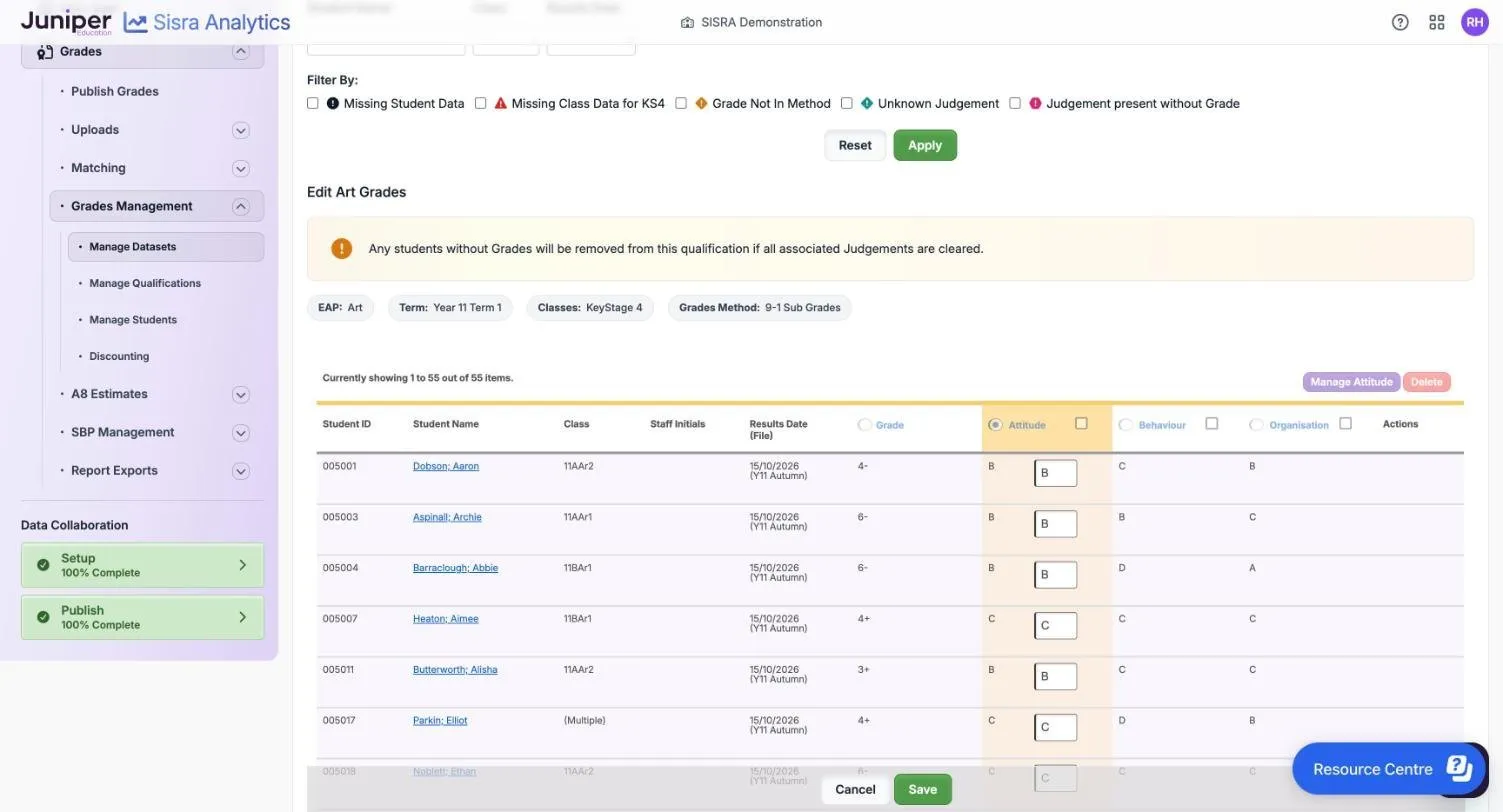Click the Attitude input for Heaton; Aimee
The height and width of the screenshot is (812, 1503).
(x=1055, y=626)
